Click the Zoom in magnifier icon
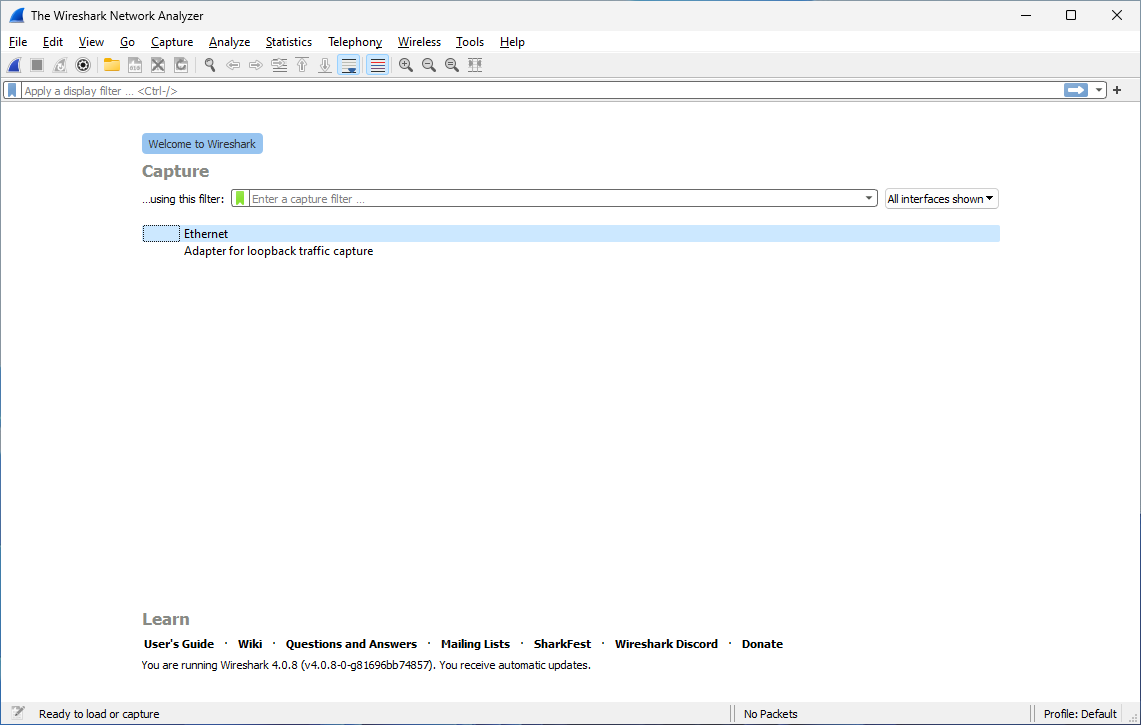This screenshot has height=725, width=1141. click(406, 66)
